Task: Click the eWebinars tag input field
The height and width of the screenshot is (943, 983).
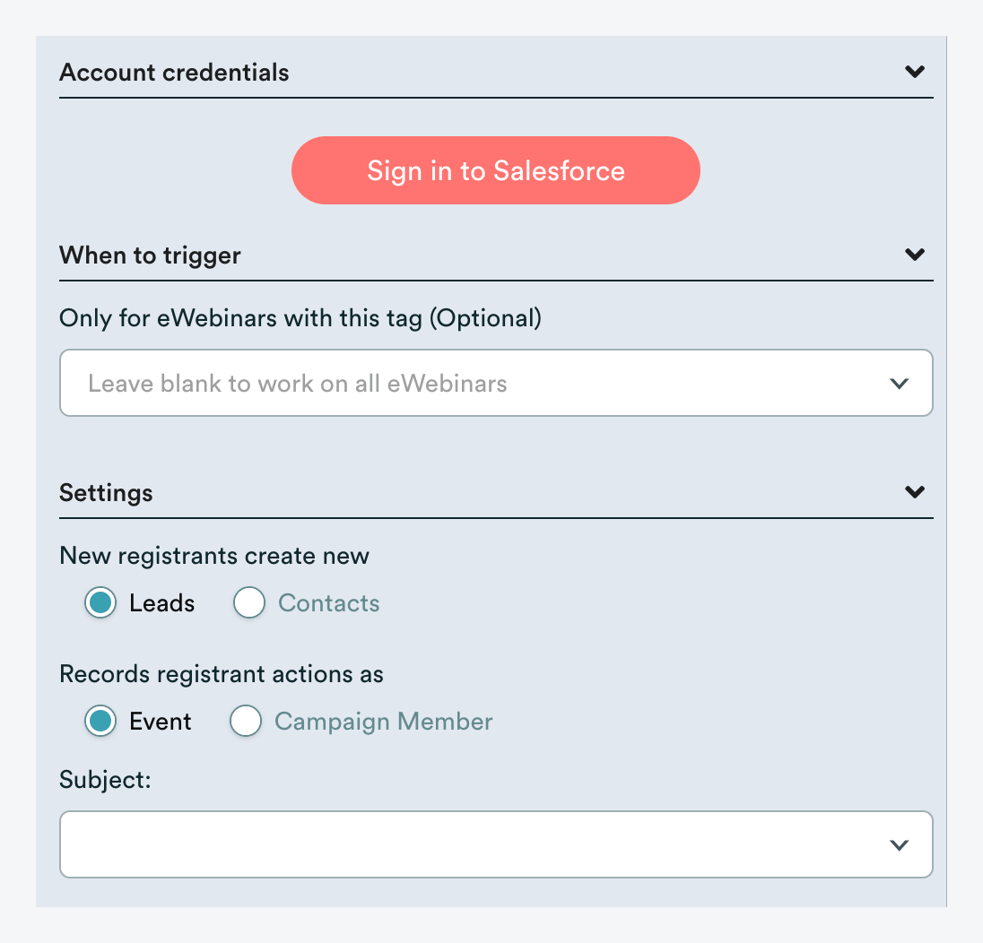Action: coord(400,383)
